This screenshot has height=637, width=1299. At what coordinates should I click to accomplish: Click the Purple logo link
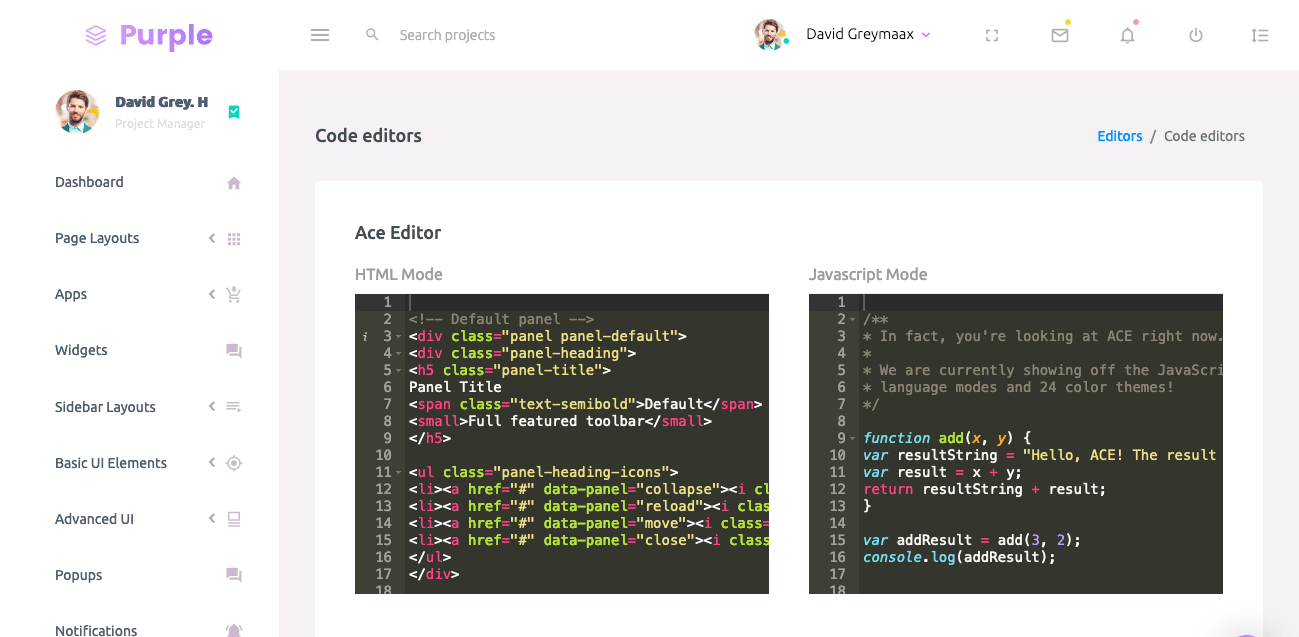click(x=149, y=35)
